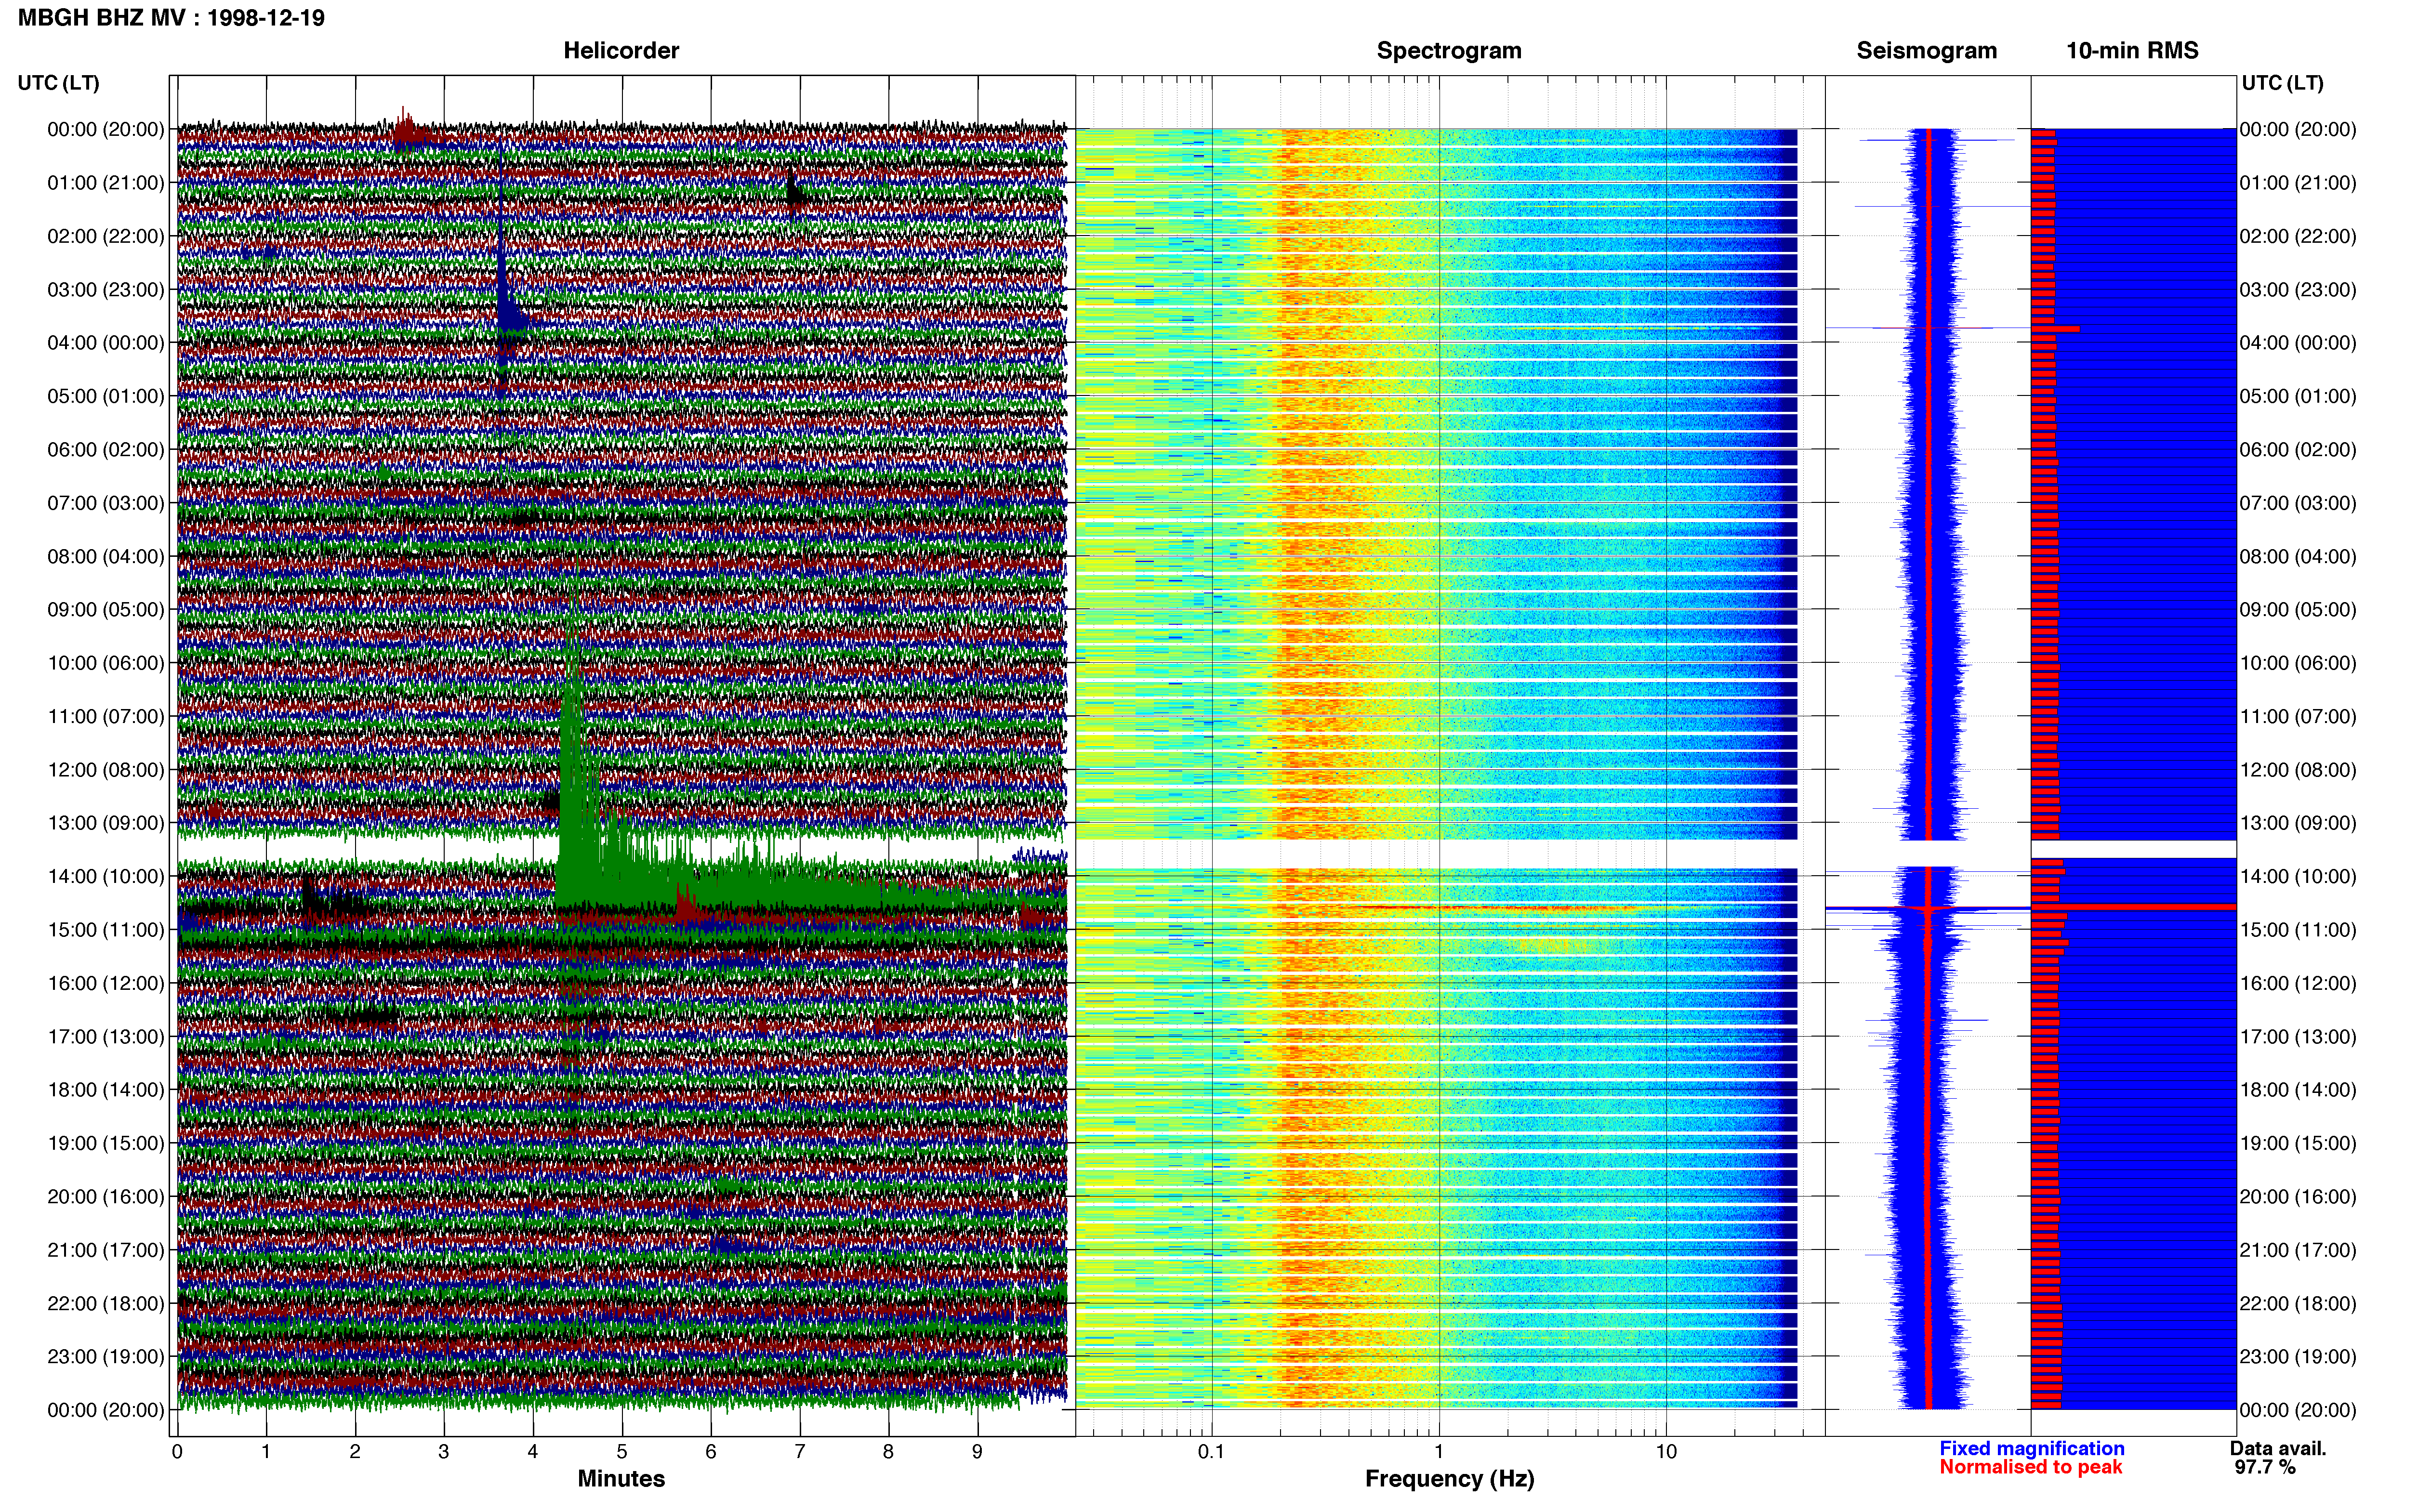Click the red RMS bar spike before 04:00
The height and width of the screenshot is (1512, 2418).
2055,328
